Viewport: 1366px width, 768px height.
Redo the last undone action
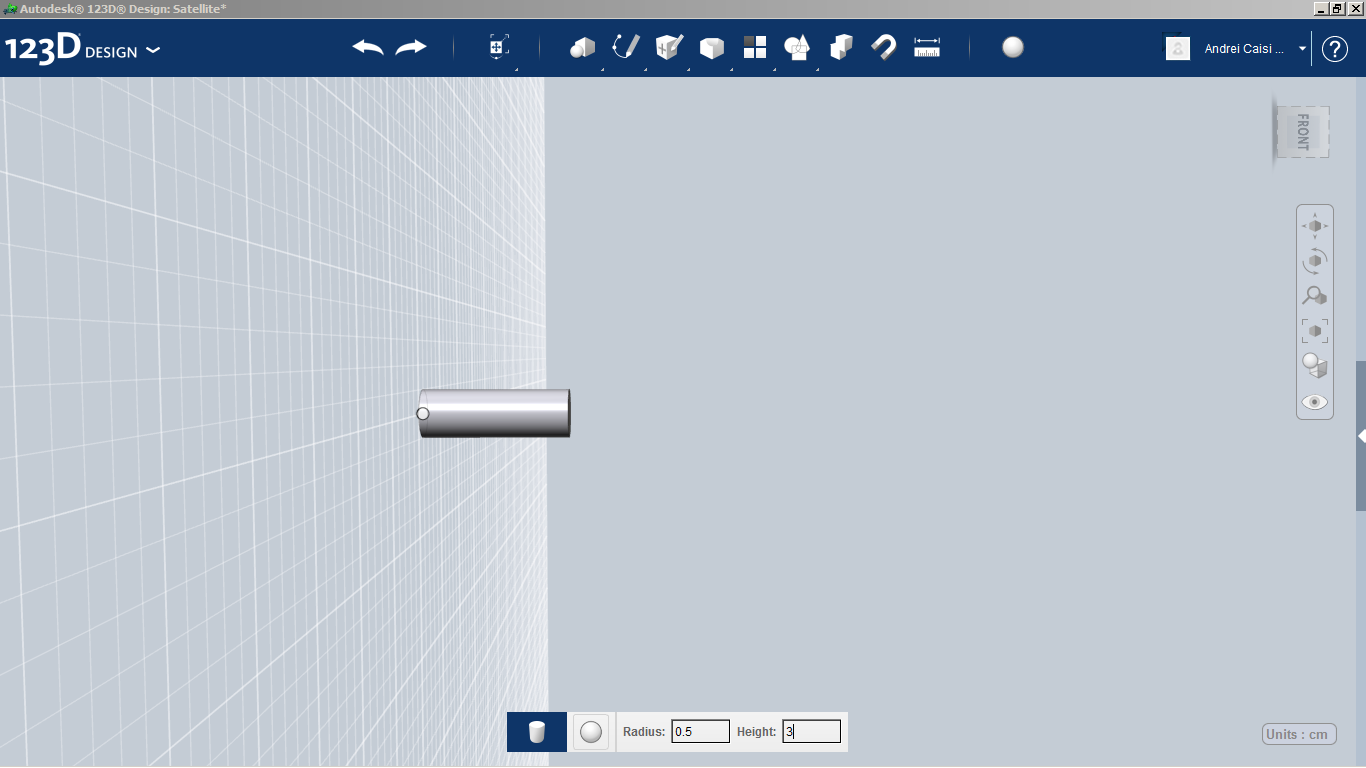pyautogui.click(x=411, y=47)
